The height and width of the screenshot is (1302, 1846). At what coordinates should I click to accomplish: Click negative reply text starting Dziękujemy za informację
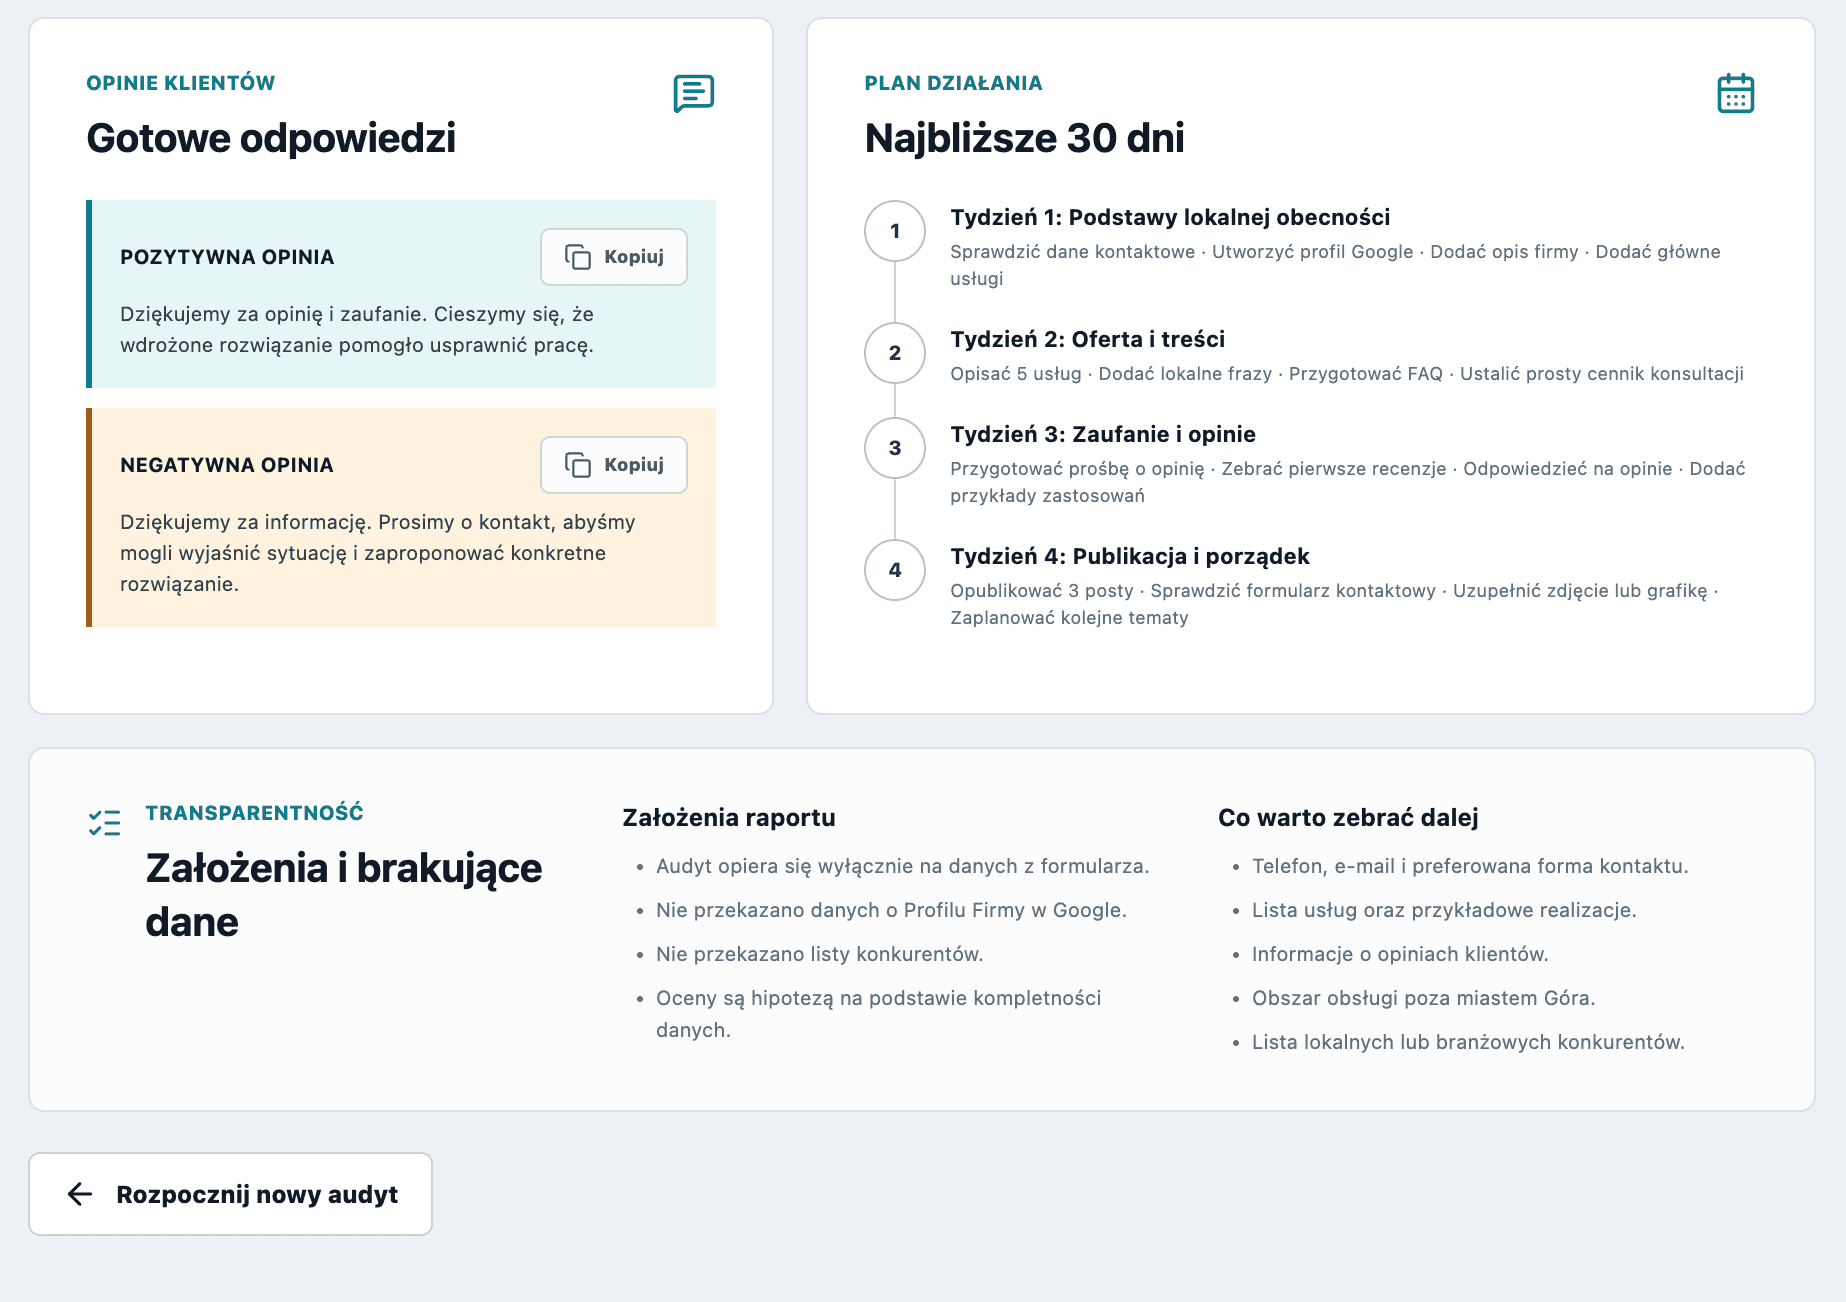pos(378,553)
